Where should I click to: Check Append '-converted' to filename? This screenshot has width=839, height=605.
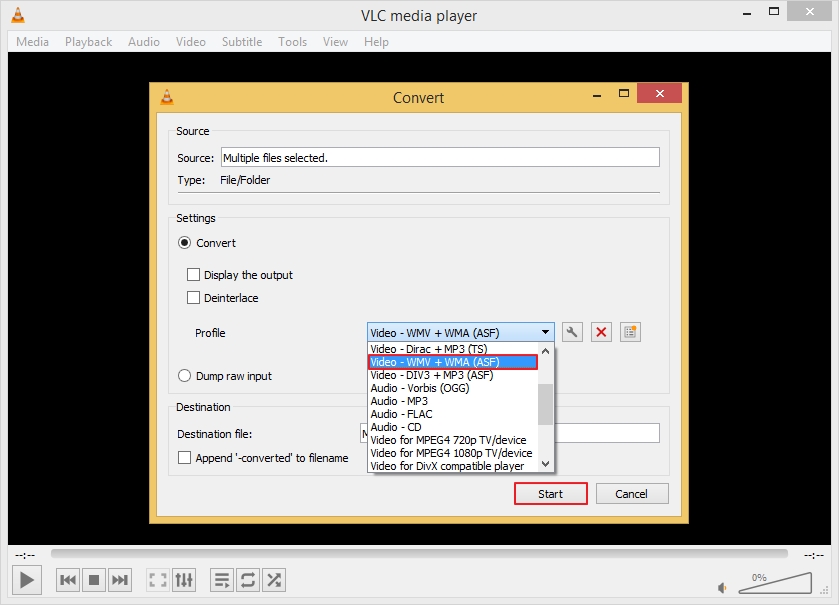[x=184, y=457]
